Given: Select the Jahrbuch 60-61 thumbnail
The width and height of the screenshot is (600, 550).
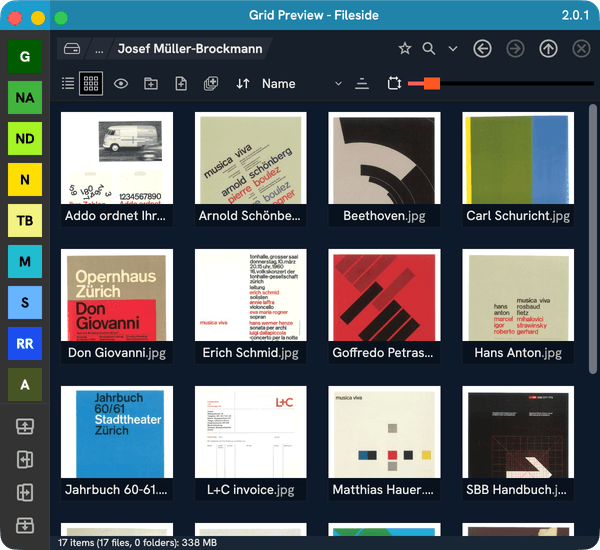Looking at the screenshot, I should (117, 432).
